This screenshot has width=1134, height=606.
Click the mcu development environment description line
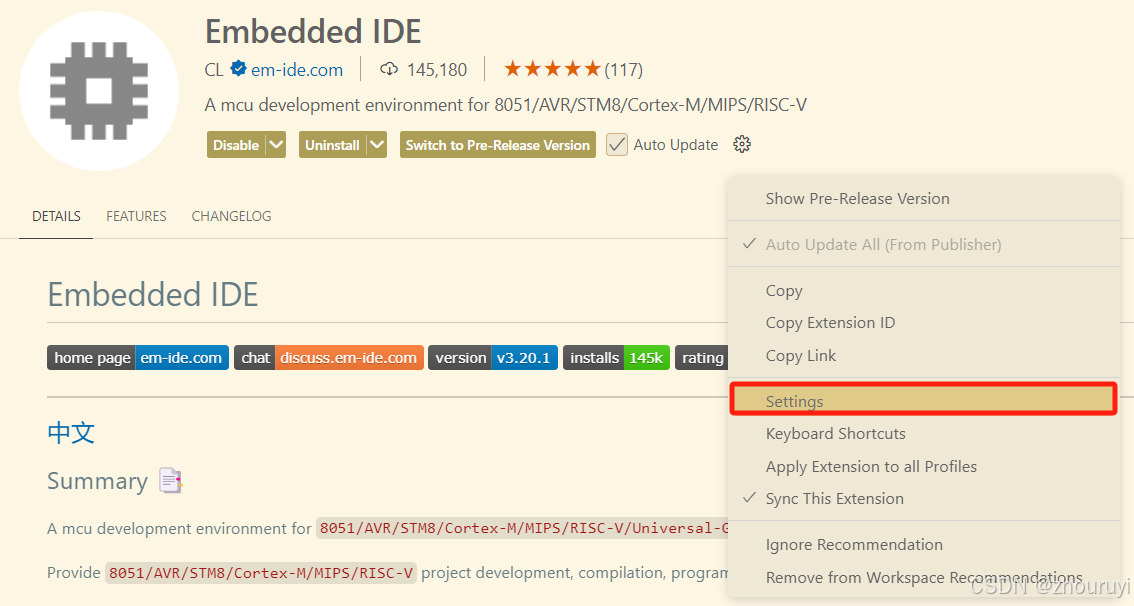tap(506, 105)
